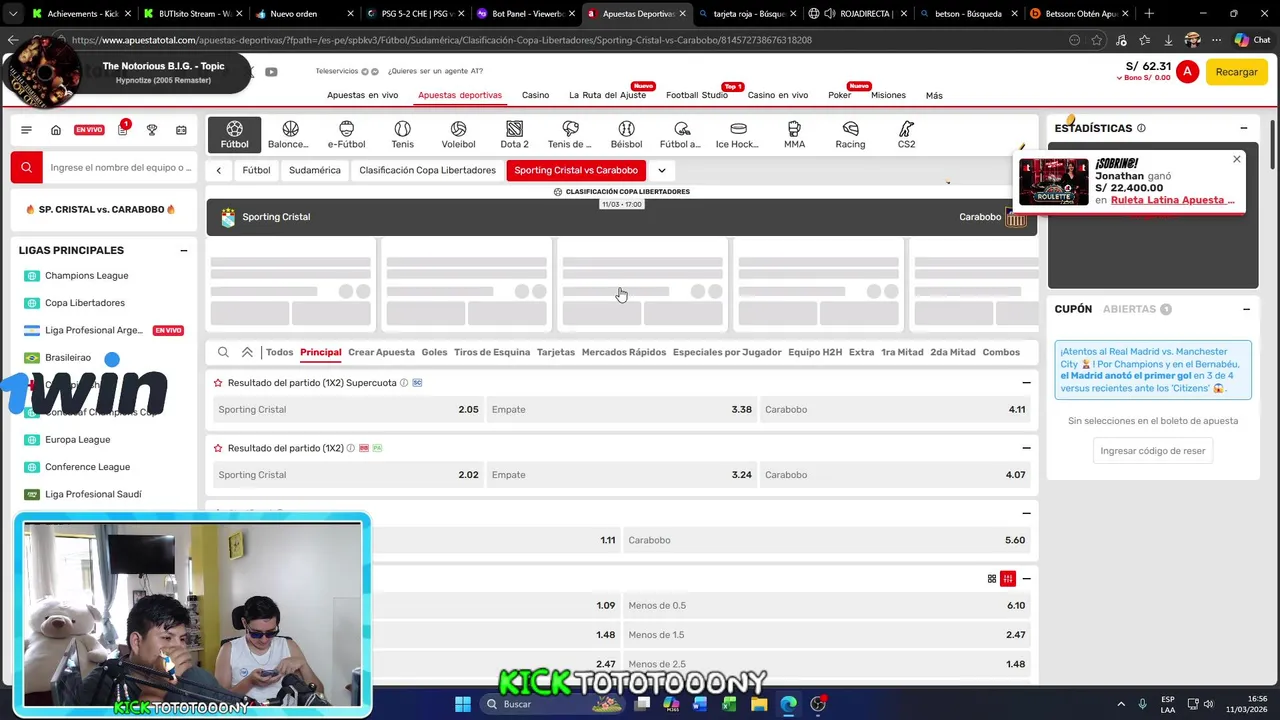The image size is (1280, 720).
Task: Select the Fútbol sport icon
Action: coord(234,135)
